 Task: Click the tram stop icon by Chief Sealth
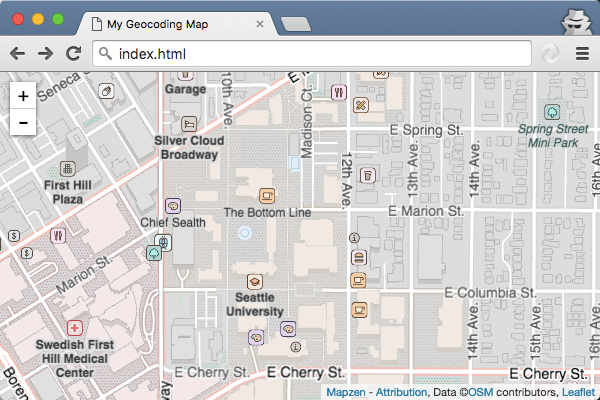click(x=163, y=242)
